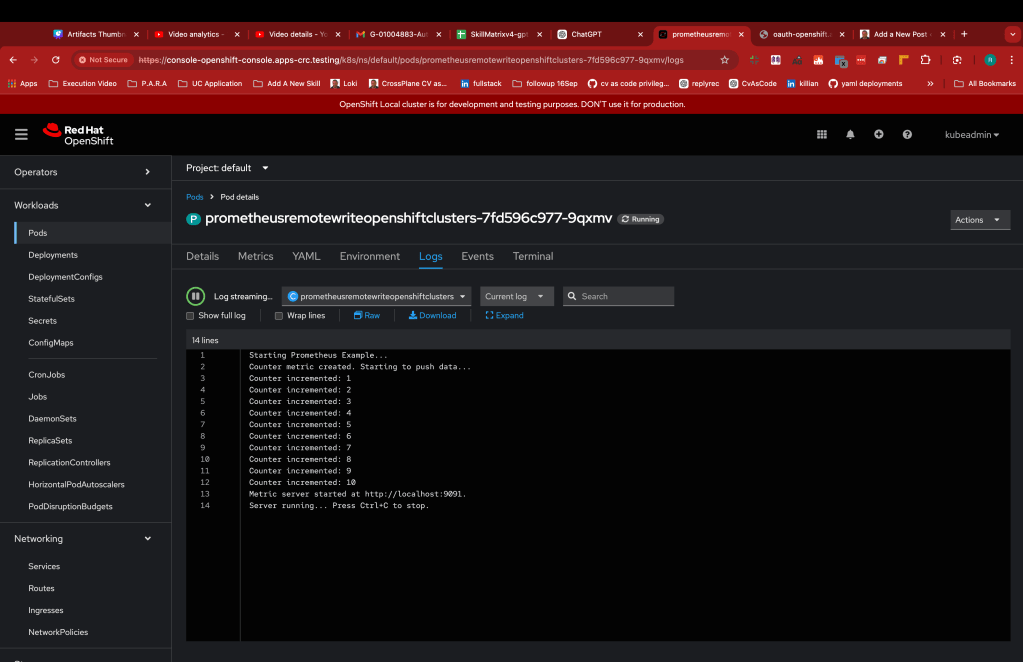Screen dimensions: 1023x662
Task: Enable Wrap lines checkbox
Action: (279, 316)
